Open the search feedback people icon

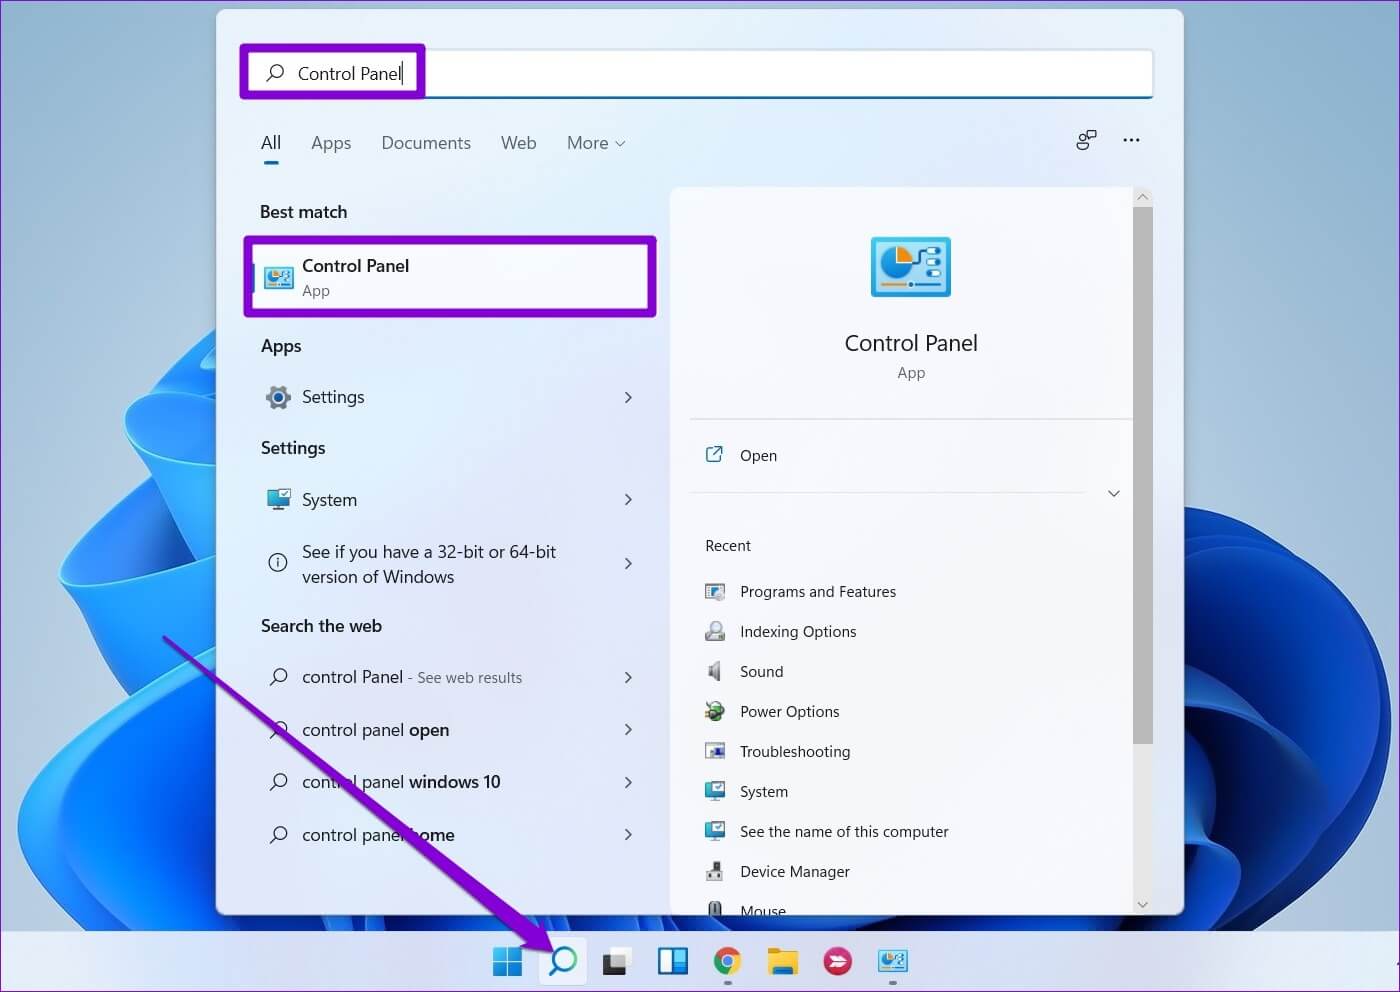1086,140
